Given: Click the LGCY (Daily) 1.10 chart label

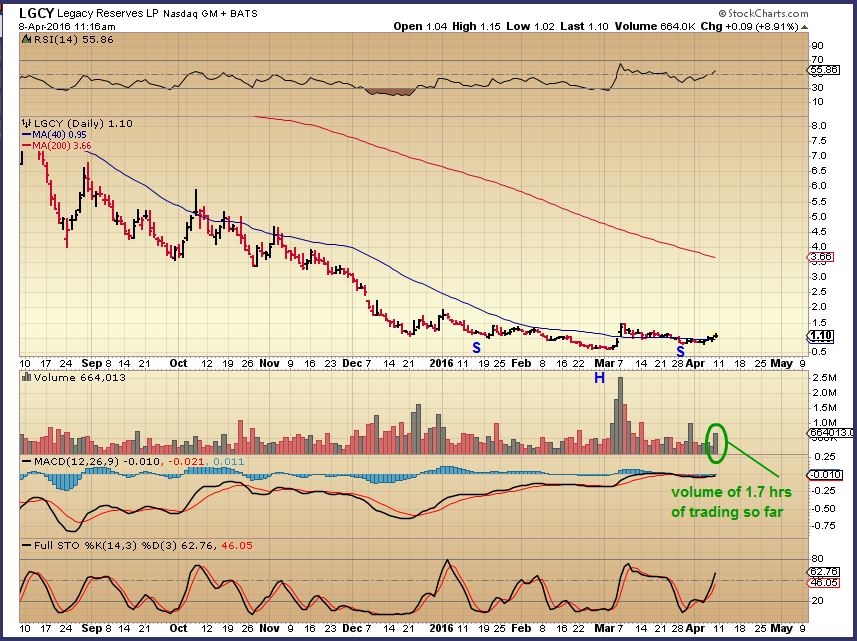Looking at the screenshot, I should coord(83,124).
